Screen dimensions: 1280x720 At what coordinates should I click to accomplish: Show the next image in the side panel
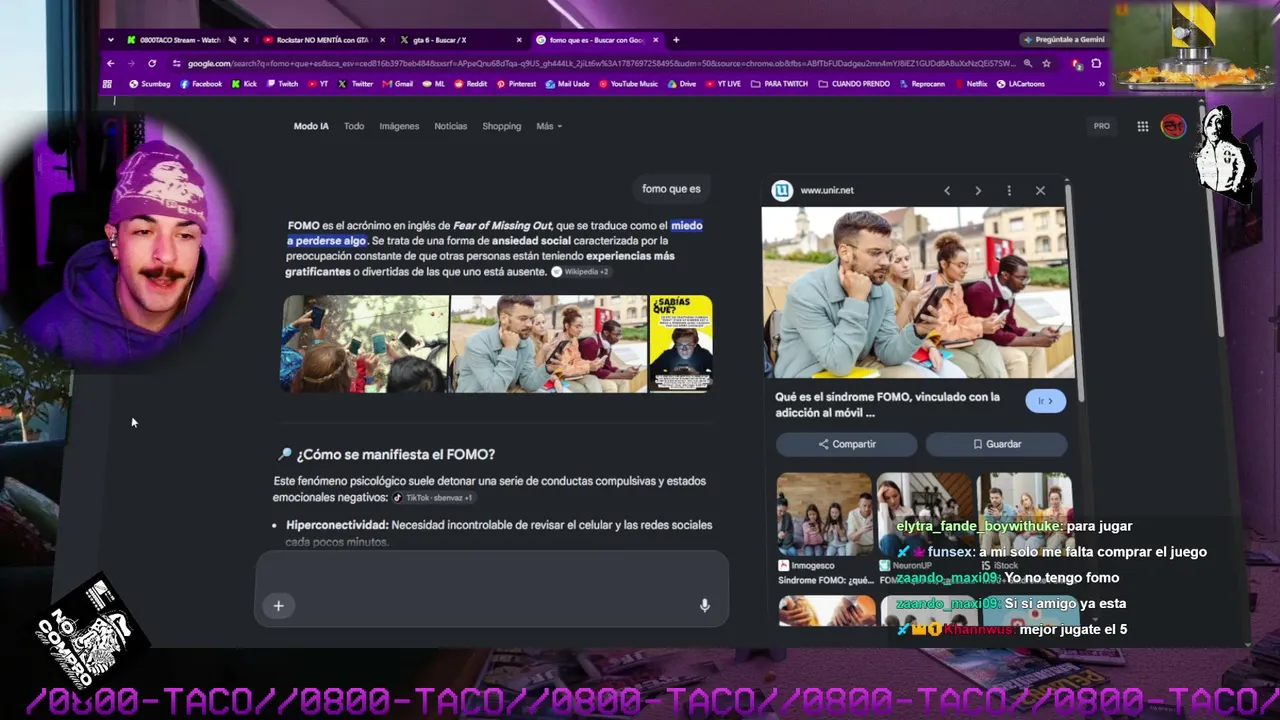(978, 190)
